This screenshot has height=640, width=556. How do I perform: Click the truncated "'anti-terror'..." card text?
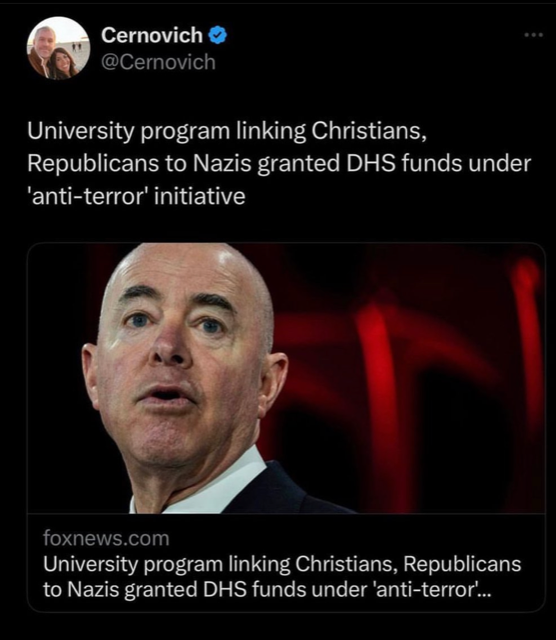coord(429,589)
